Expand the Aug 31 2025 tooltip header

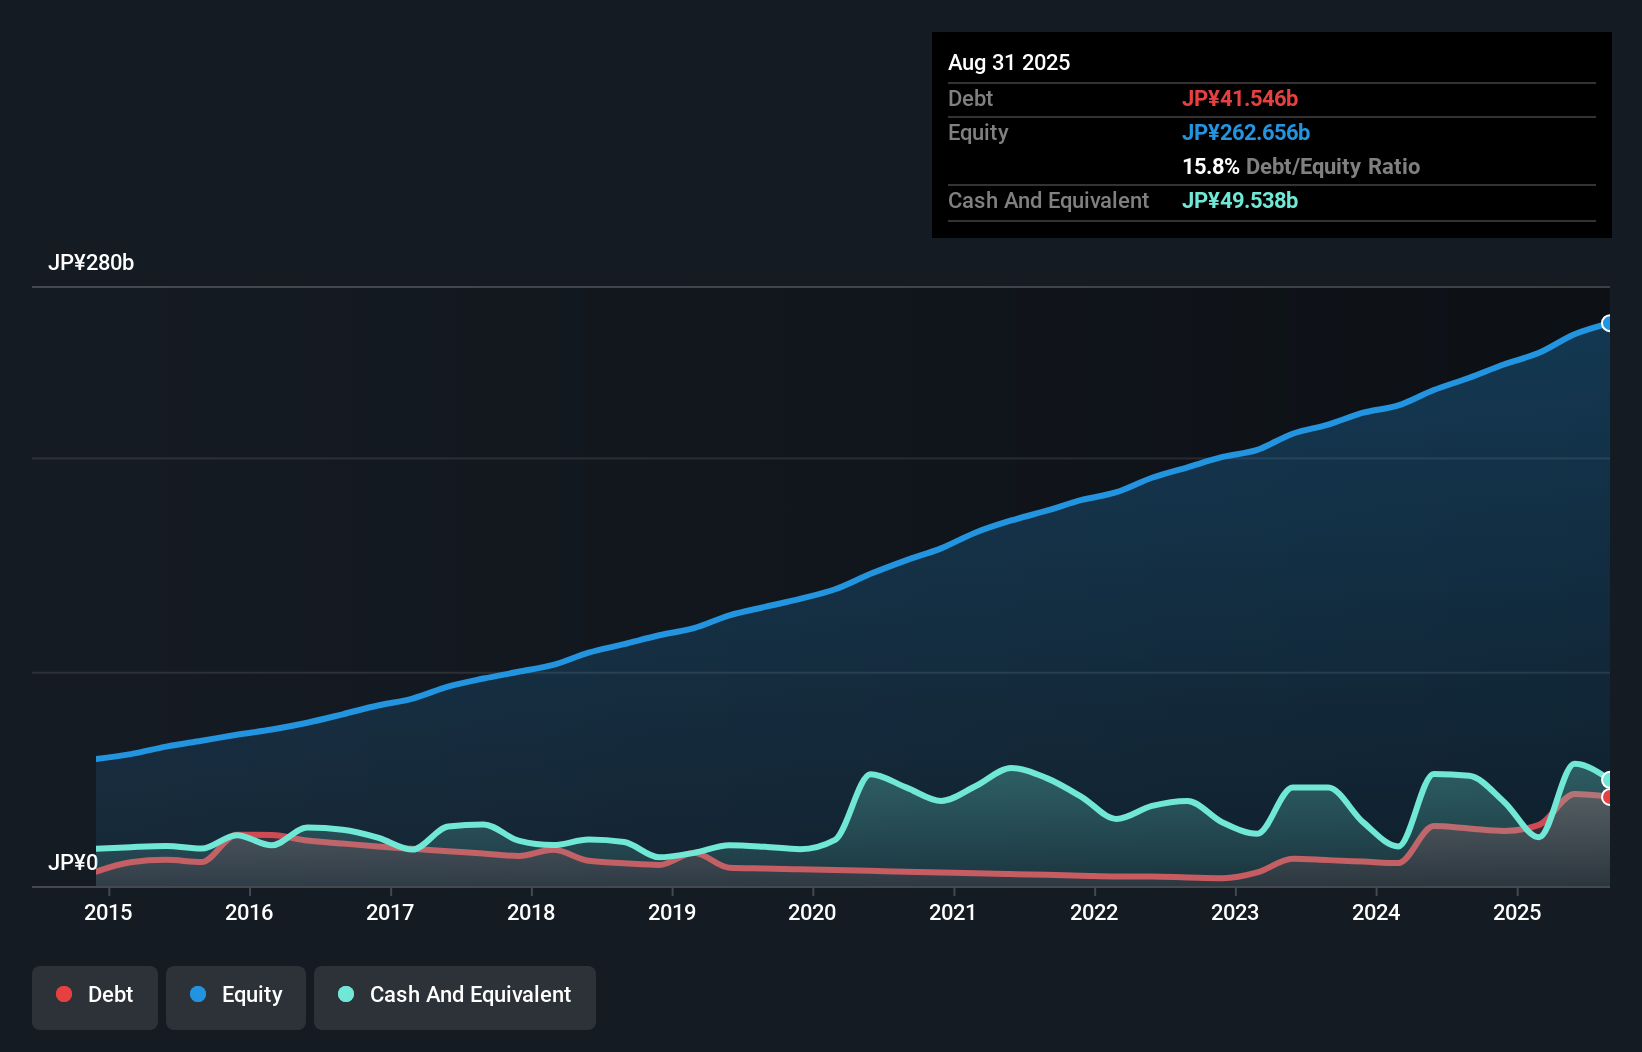click(x=1010, y=62)
